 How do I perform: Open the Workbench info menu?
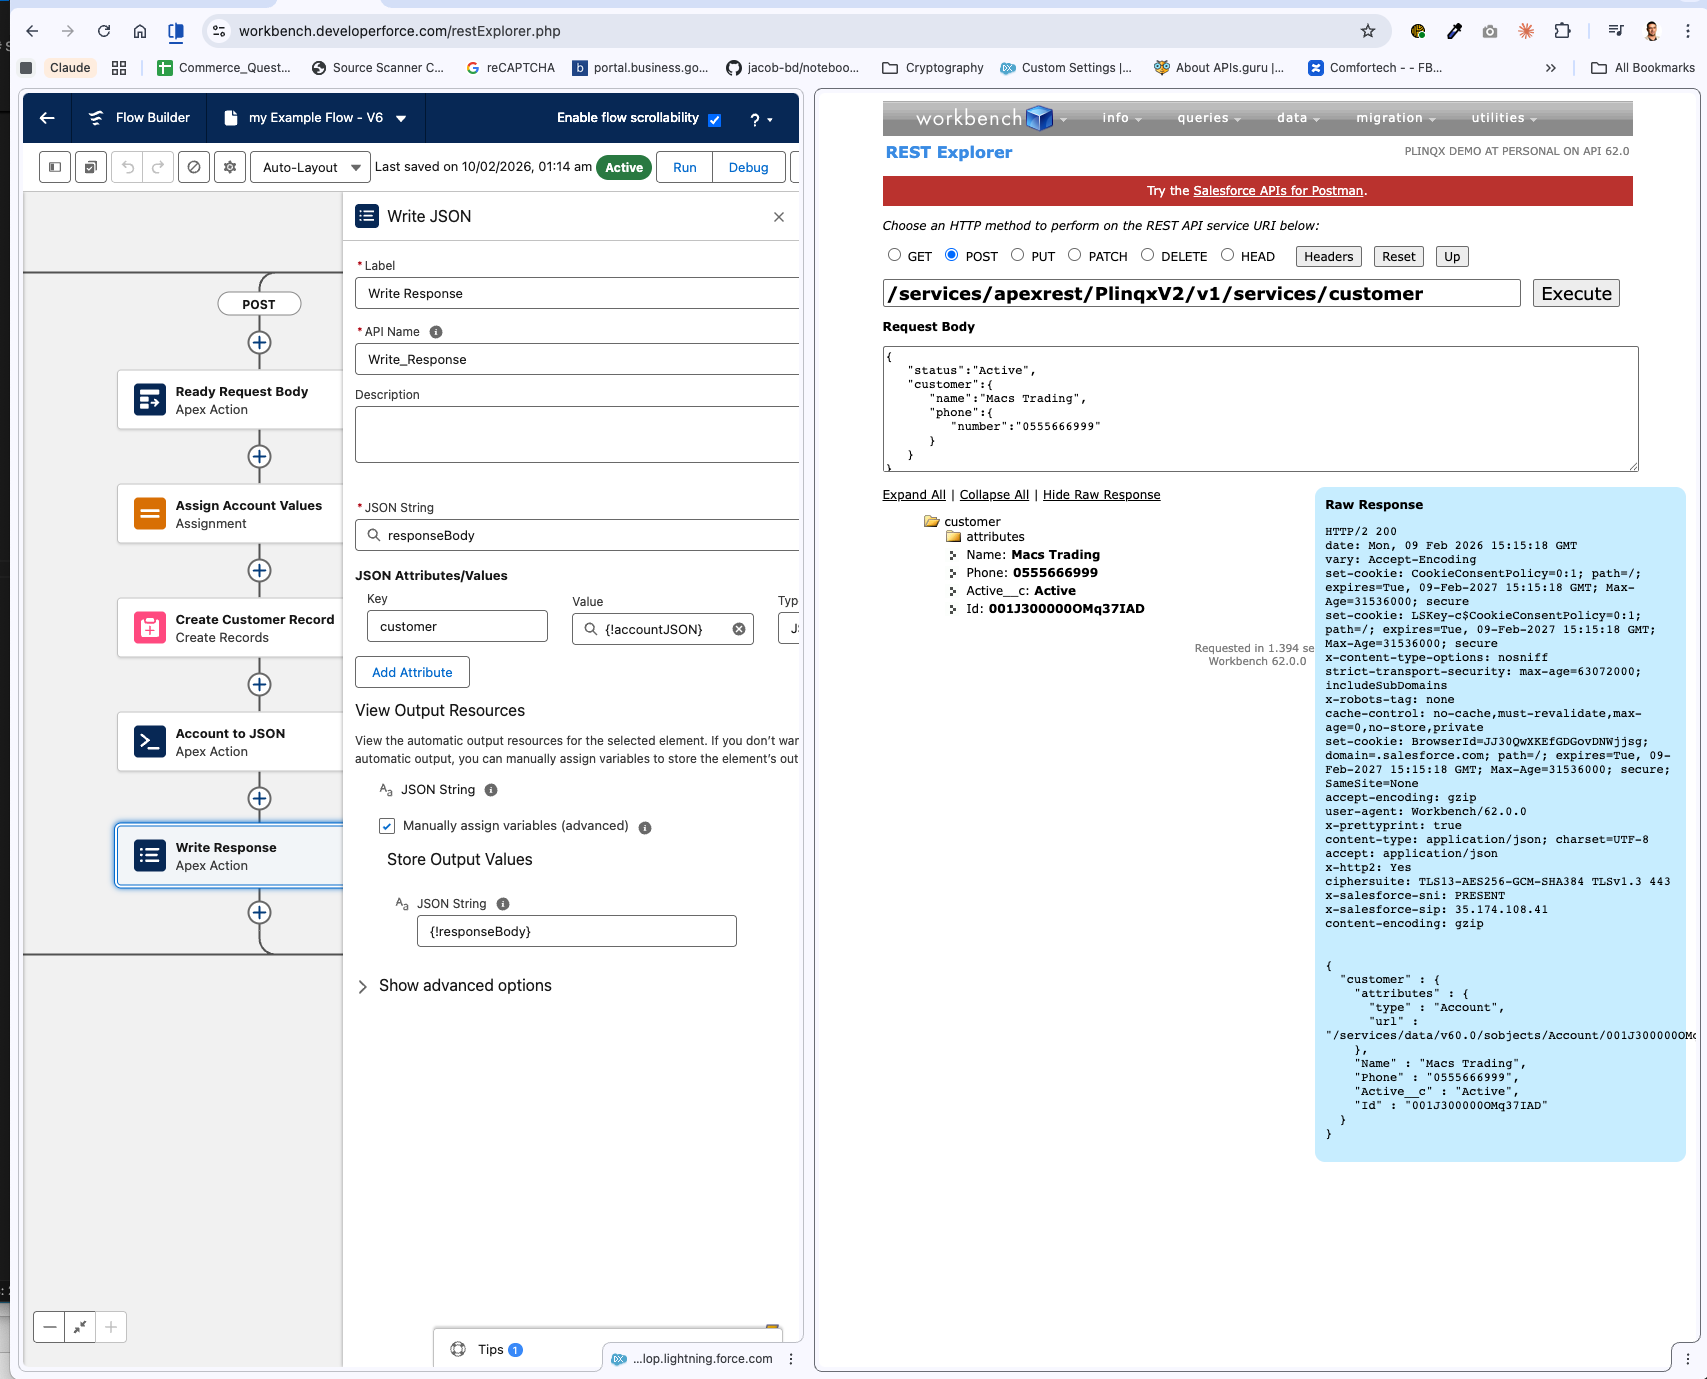[1121, 118]
